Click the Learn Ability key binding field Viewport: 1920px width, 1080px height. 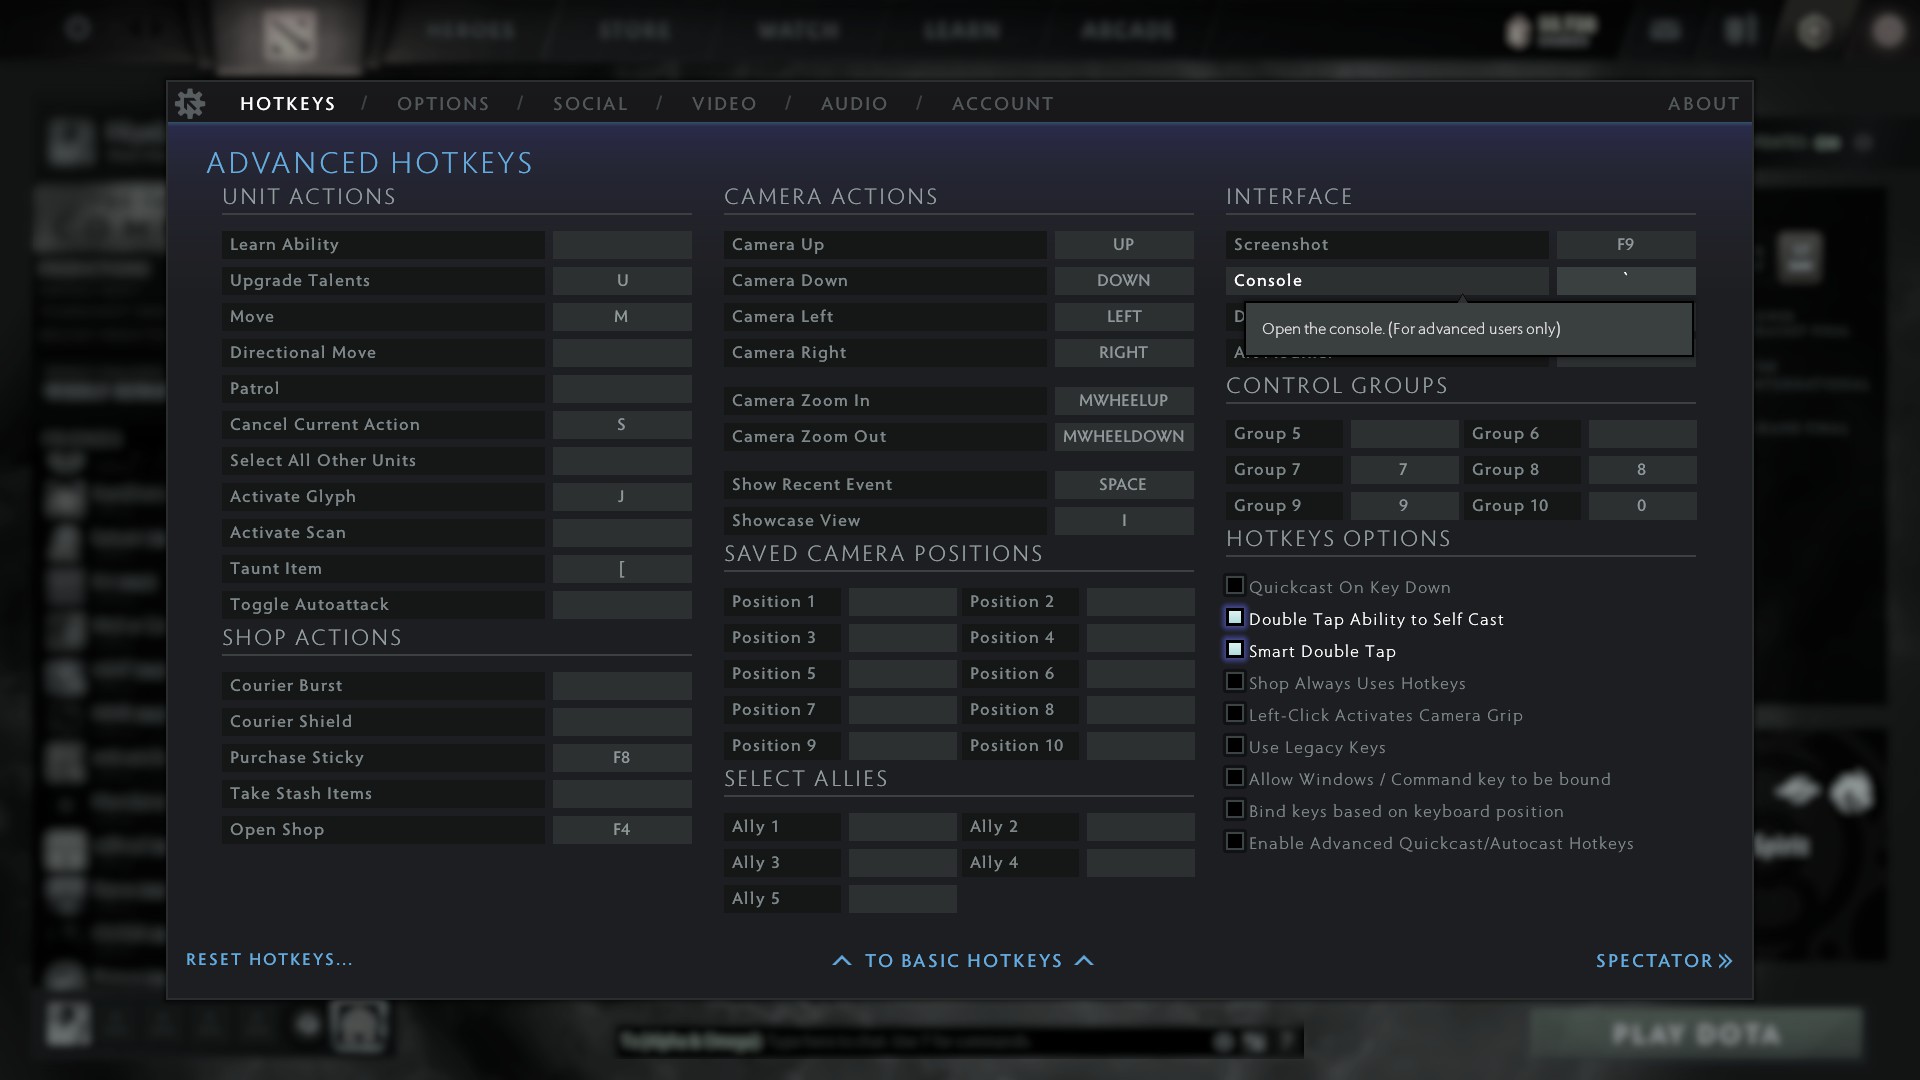622,245
